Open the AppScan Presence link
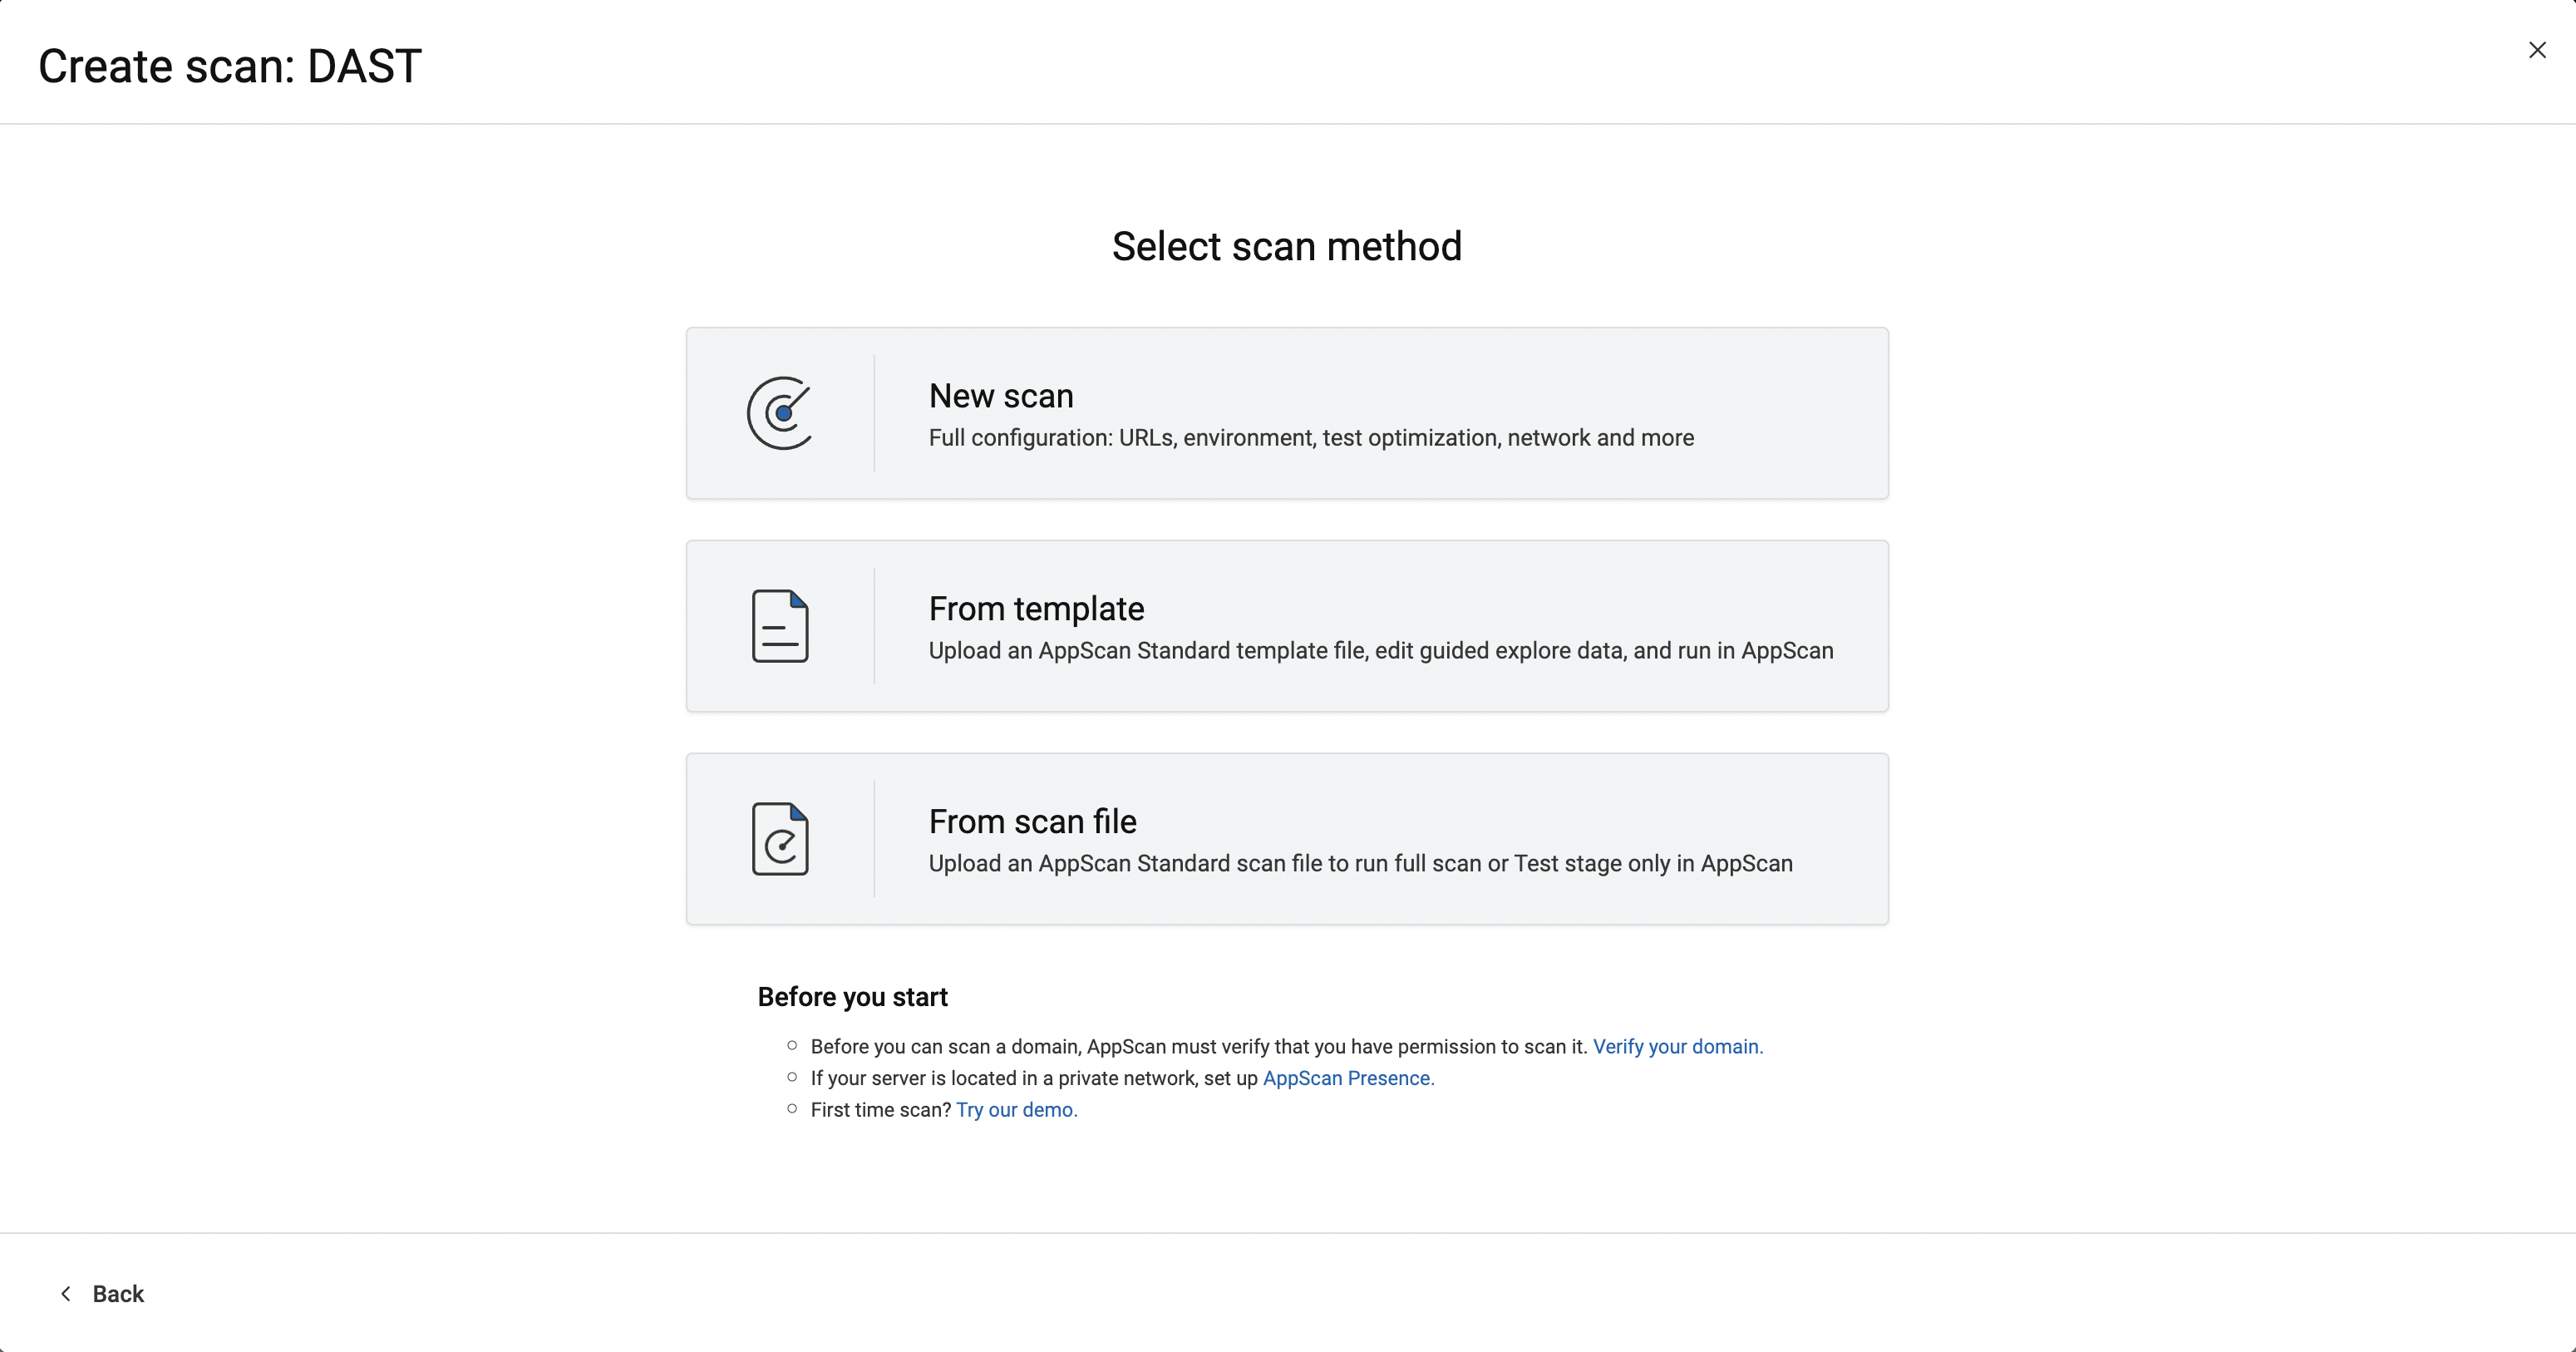 pos(1347,1078)
